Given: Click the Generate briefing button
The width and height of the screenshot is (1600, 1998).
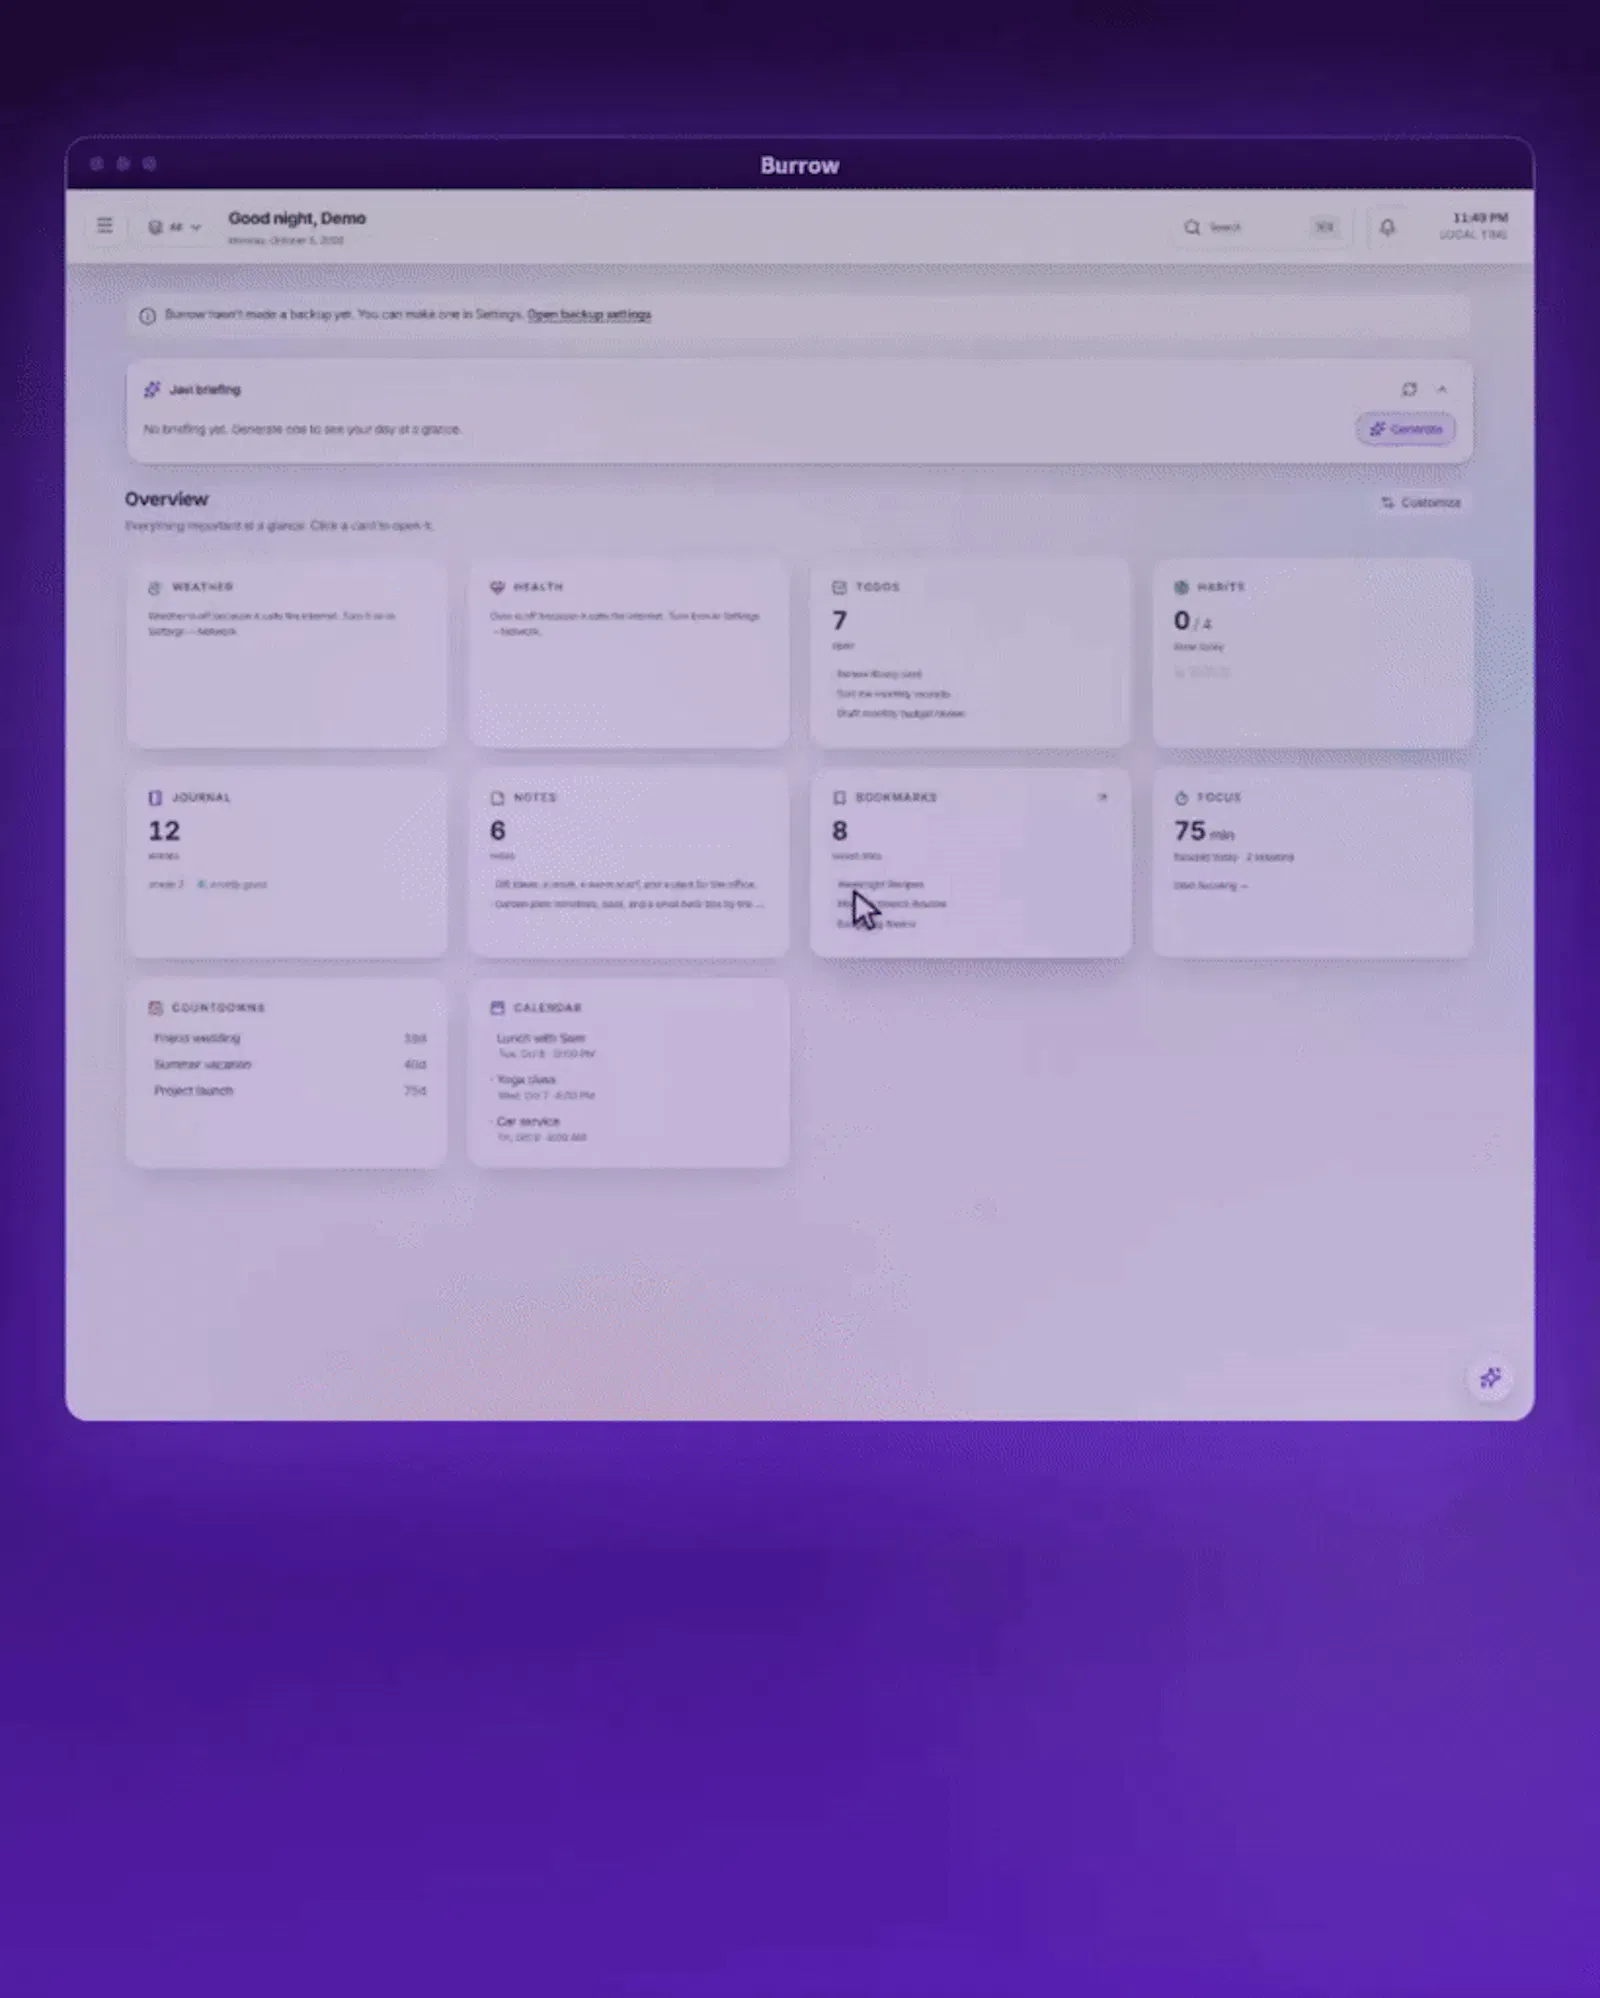Looking at the screenshot, I should [1405, 429].
